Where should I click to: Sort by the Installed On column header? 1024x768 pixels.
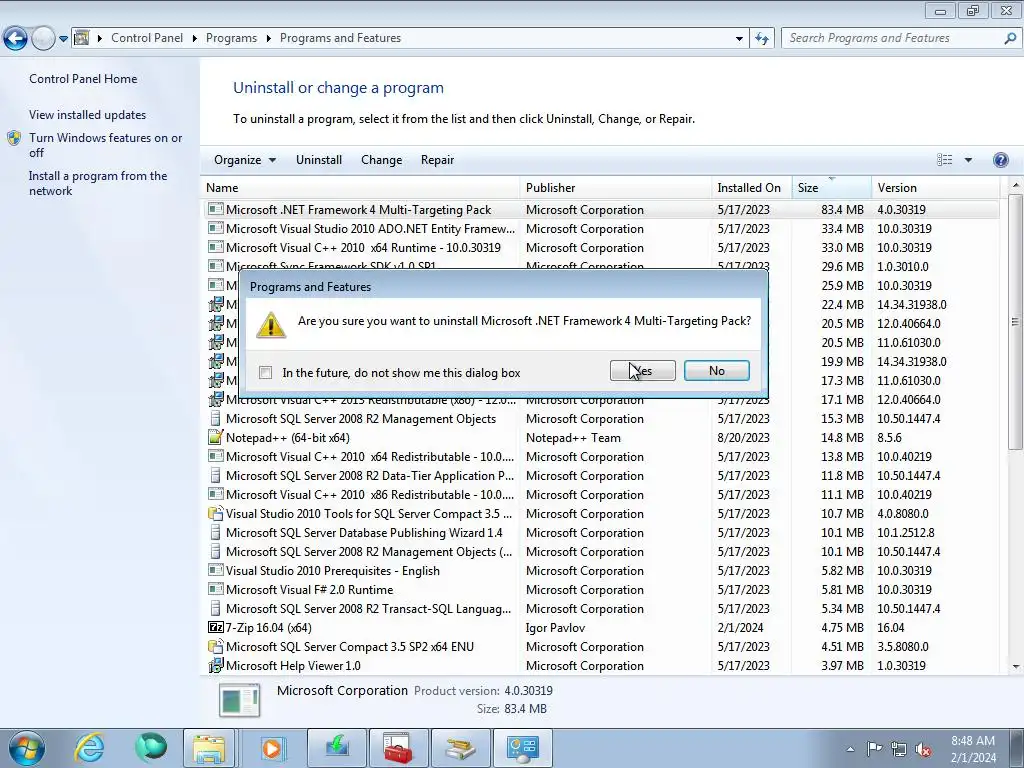tap(752, 187)
